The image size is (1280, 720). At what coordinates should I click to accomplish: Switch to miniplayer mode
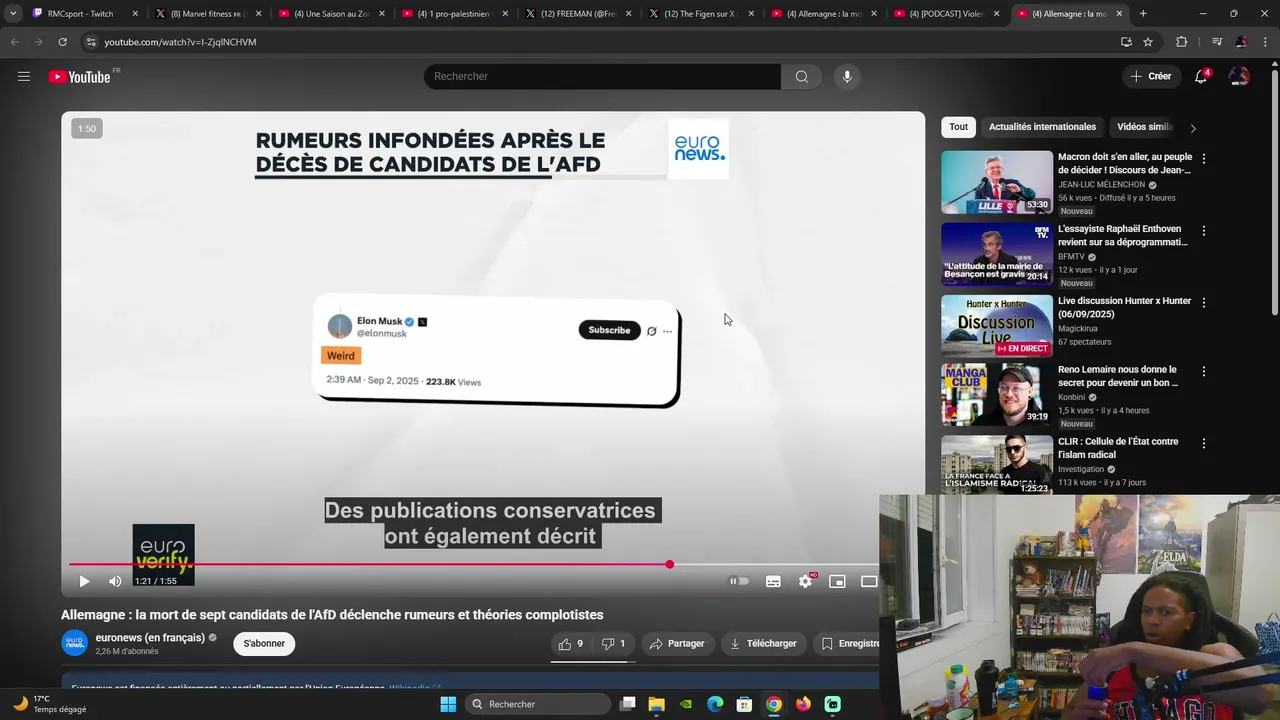(837, 581)
